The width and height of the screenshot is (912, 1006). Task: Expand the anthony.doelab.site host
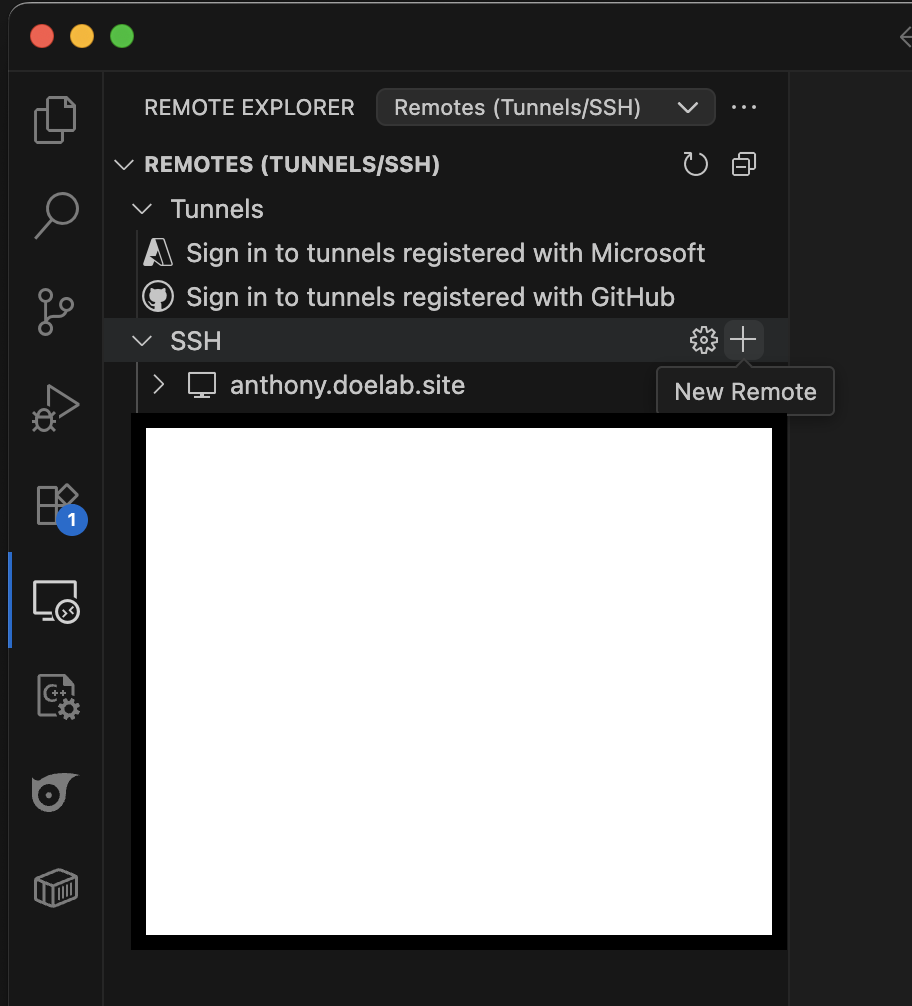[x=159, y=385]
